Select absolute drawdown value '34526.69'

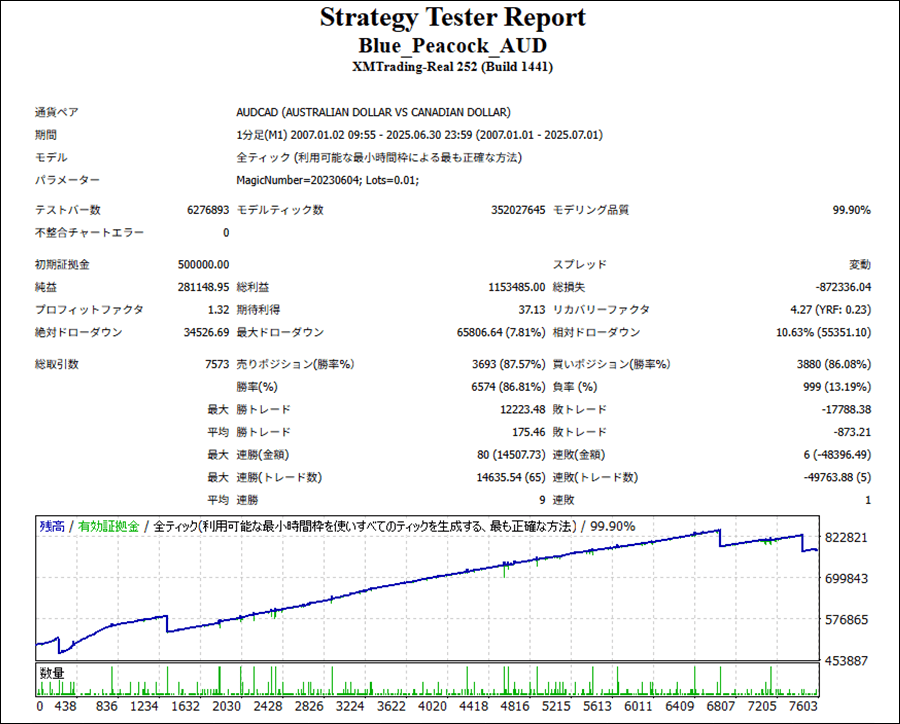[206, 332]
